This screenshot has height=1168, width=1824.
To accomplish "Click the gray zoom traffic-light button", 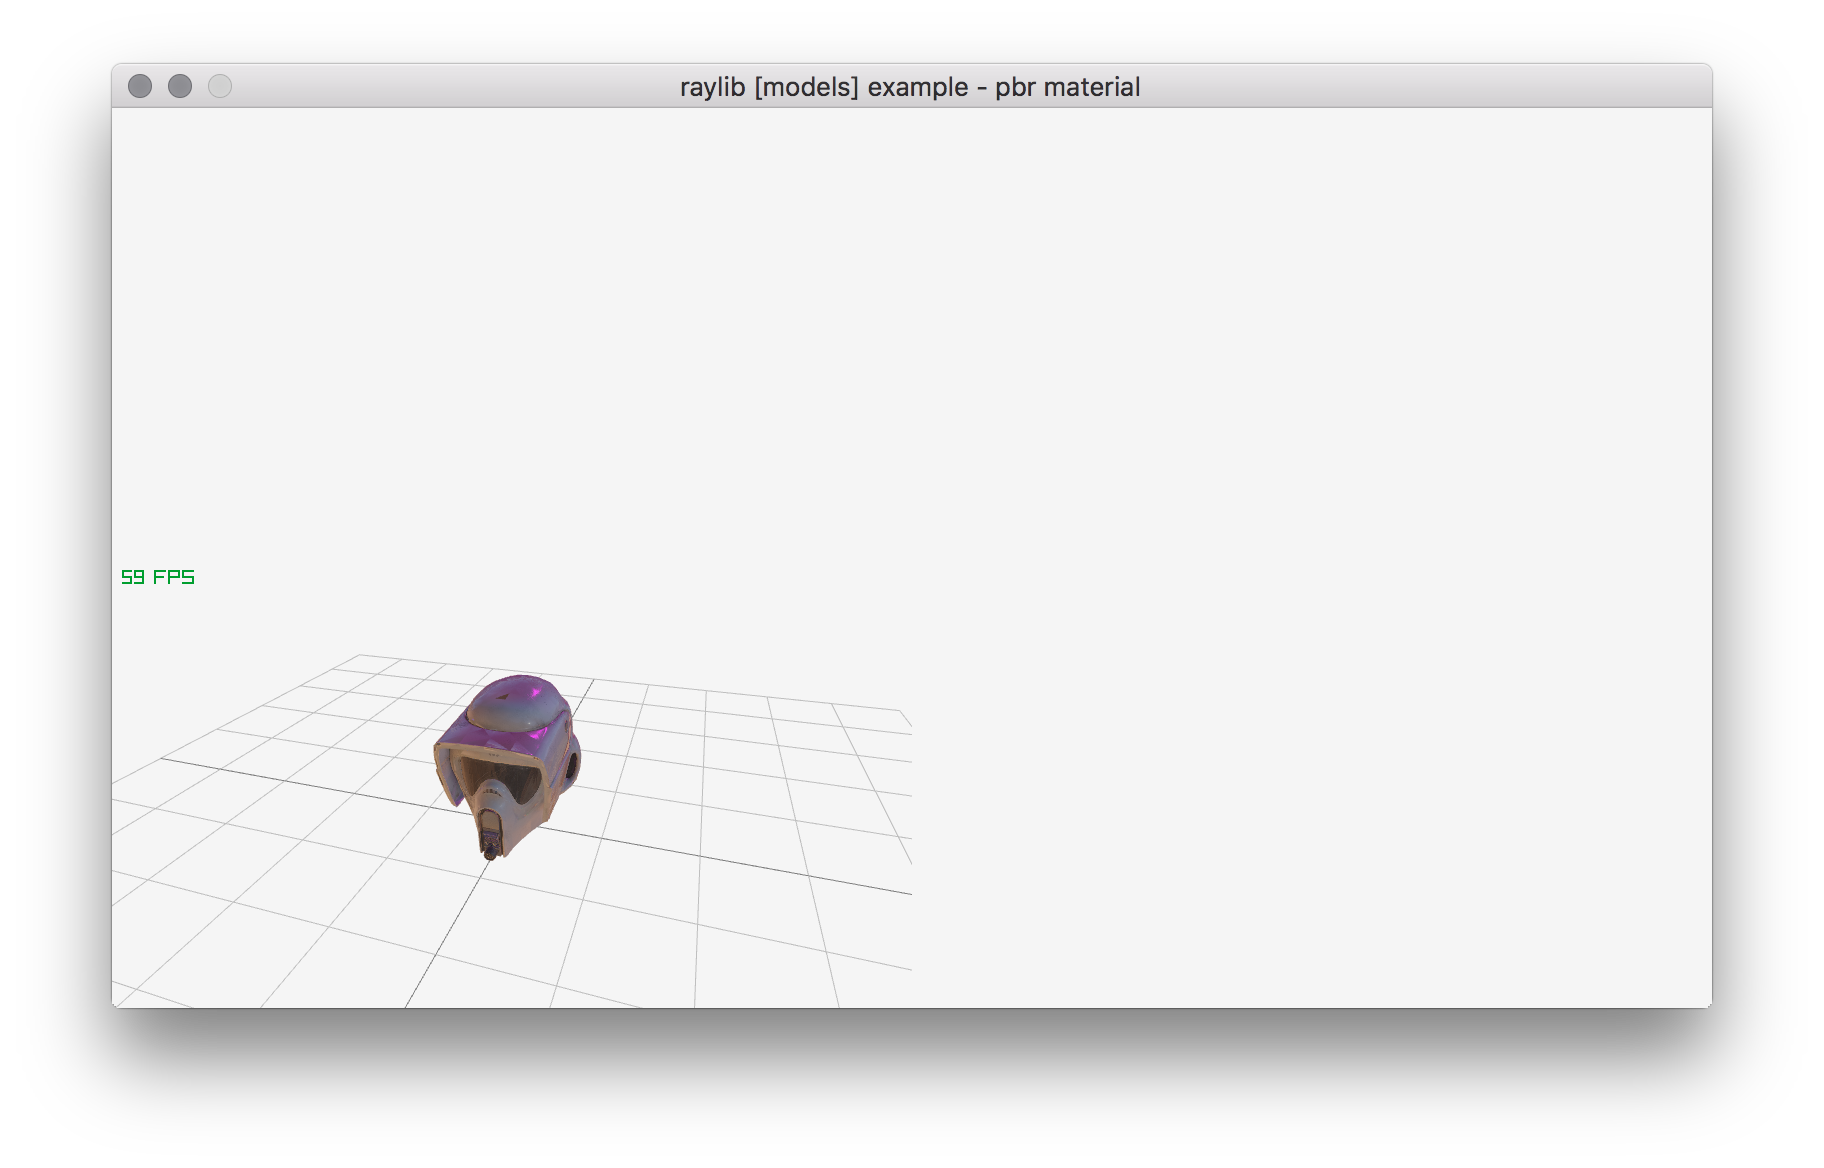I will 219,87.
